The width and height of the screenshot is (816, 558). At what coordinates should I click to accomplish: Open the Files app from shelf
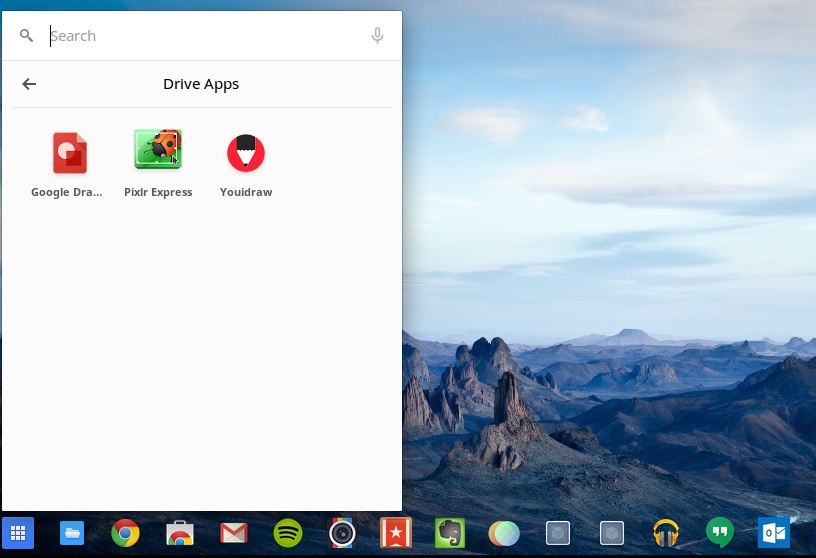[72, 533]
